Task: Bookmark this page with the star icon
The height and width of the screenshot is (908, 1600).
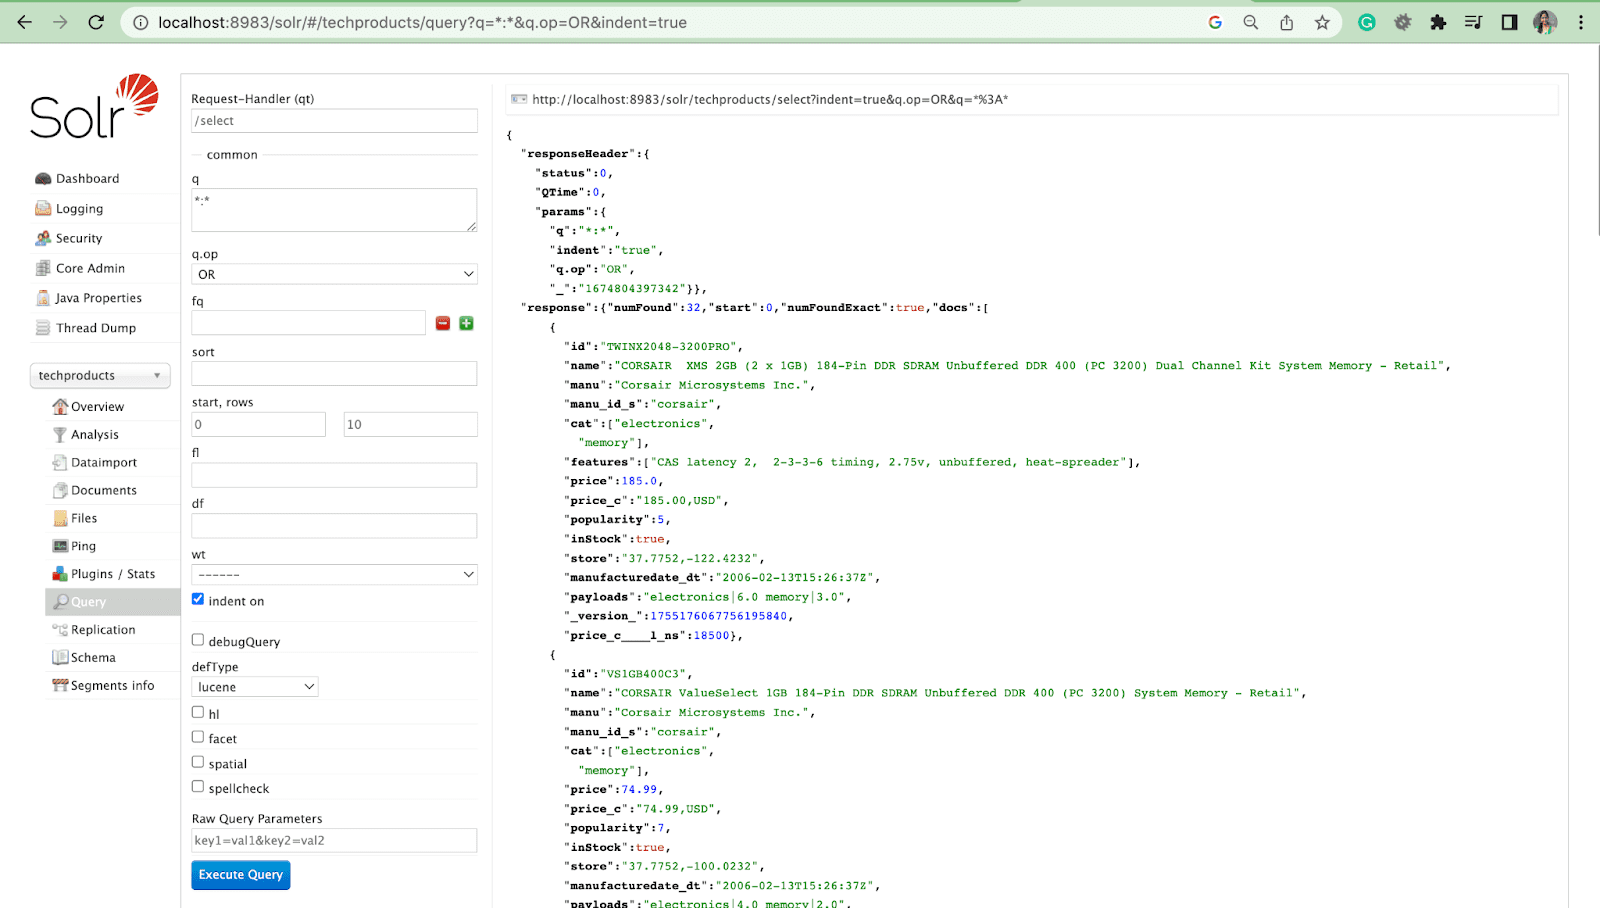Action: pyautogui.click(x=1322, y=22)
